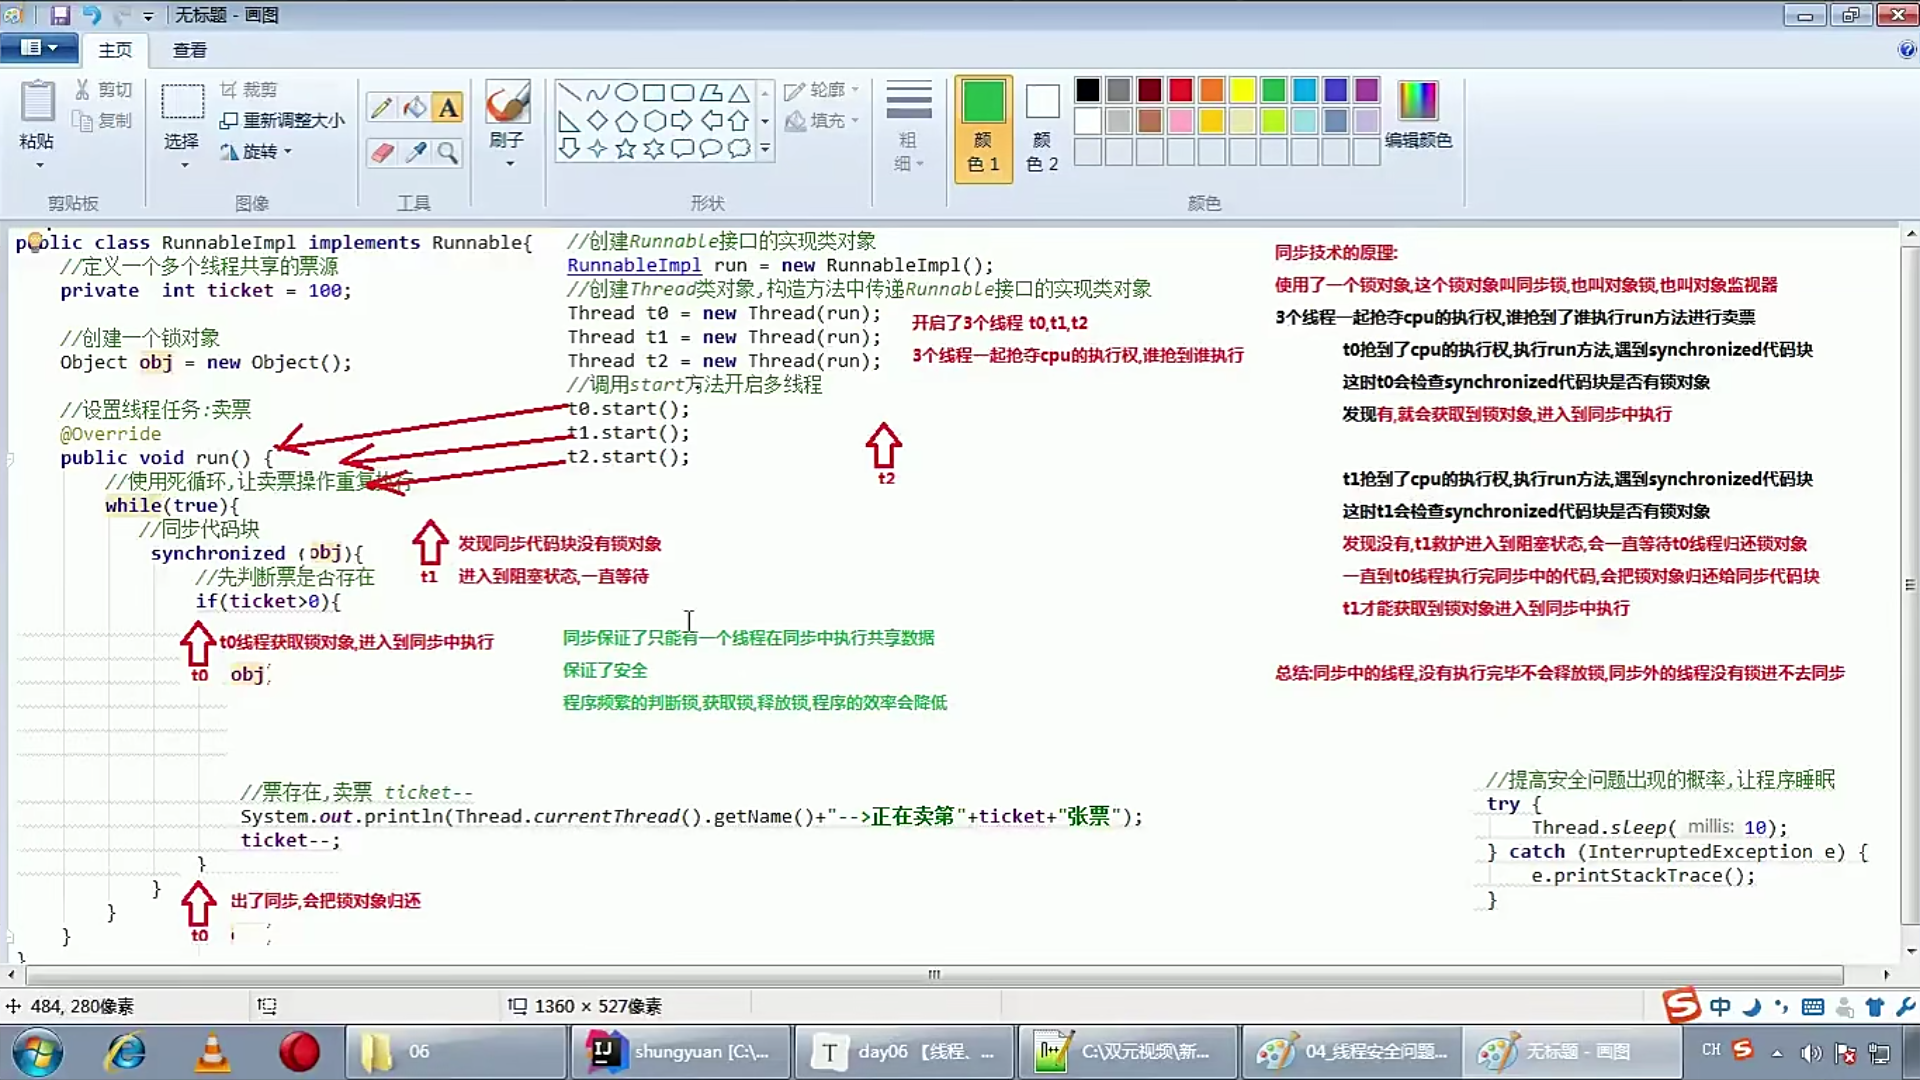Pick the purple color swatch
This screenshot has height=1080, width=1920.
click(x=1366, y=90)
